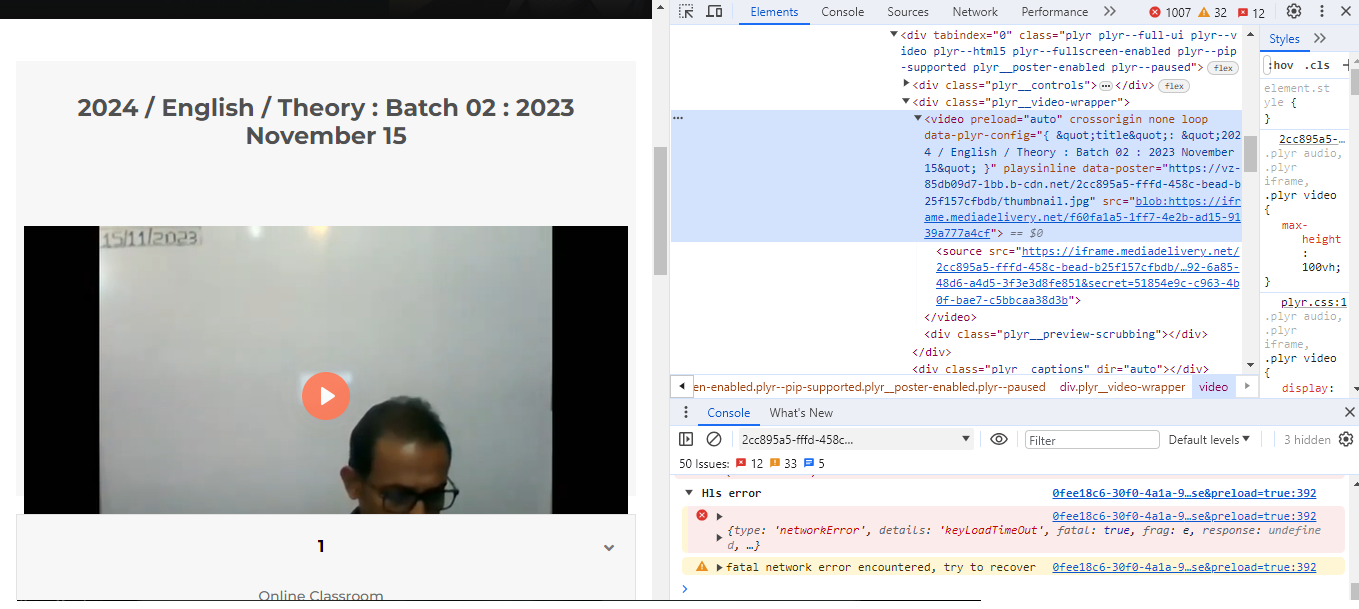Click the ellipsis in plyr__controls div
Image resolution: width=1359 pixels, height=609 pixels.
click(x=1106, y=86)
